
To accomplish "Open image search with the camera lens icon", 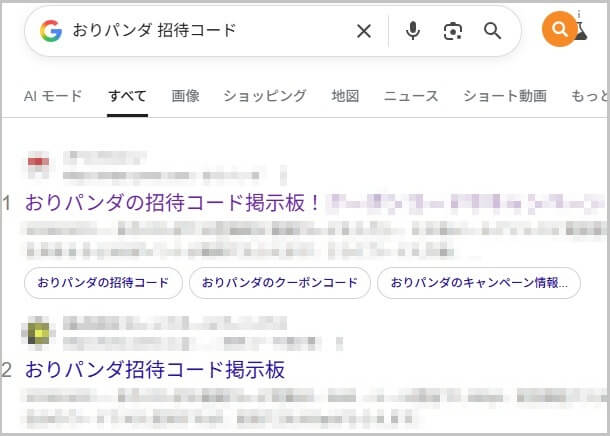I will (x=453, y=31).
